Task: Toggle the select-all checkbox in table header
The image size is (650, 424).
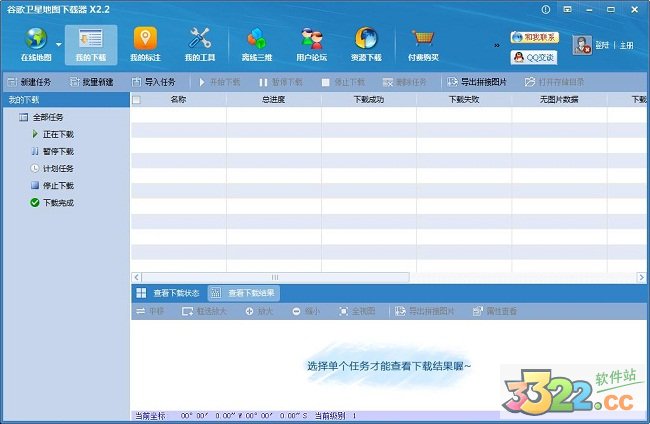Action: 136,99
